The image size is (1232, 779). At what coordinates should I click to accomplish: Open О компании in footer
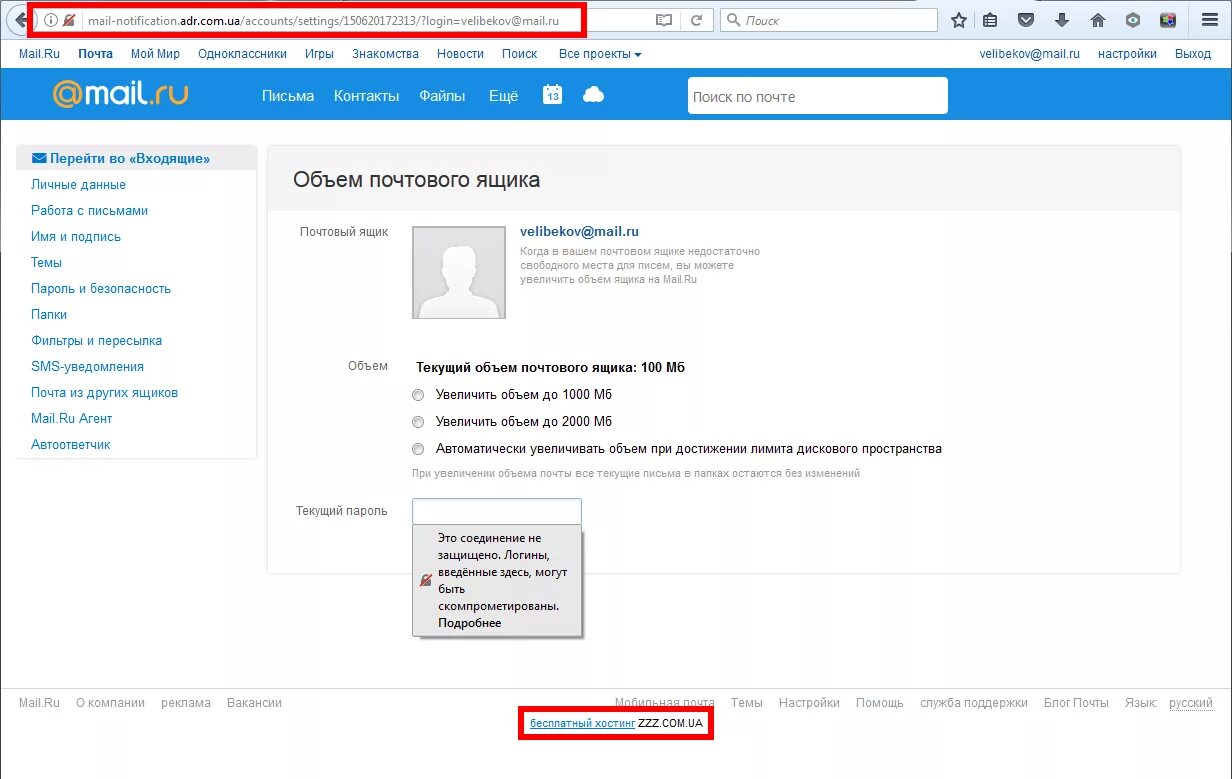click(x=110, y=703)
